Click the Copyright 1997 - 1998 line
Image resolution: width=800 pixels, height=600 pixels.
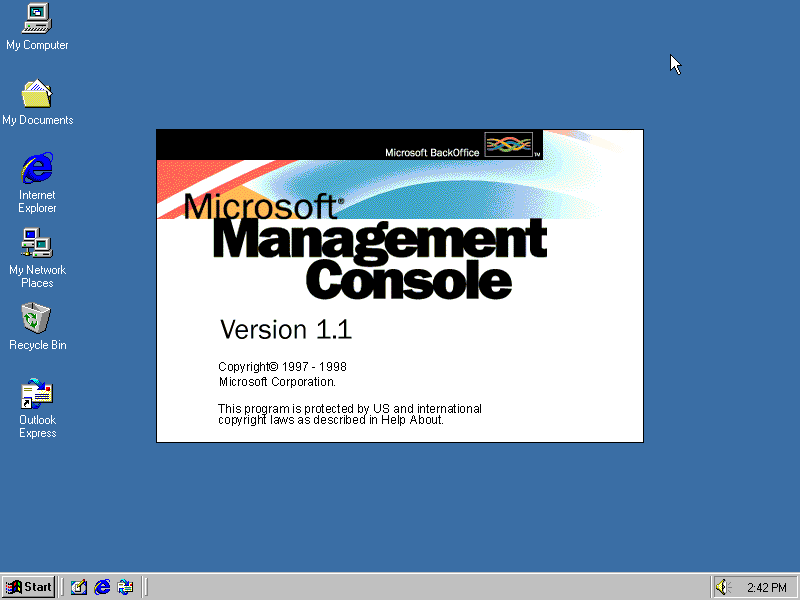pos(282,367)
